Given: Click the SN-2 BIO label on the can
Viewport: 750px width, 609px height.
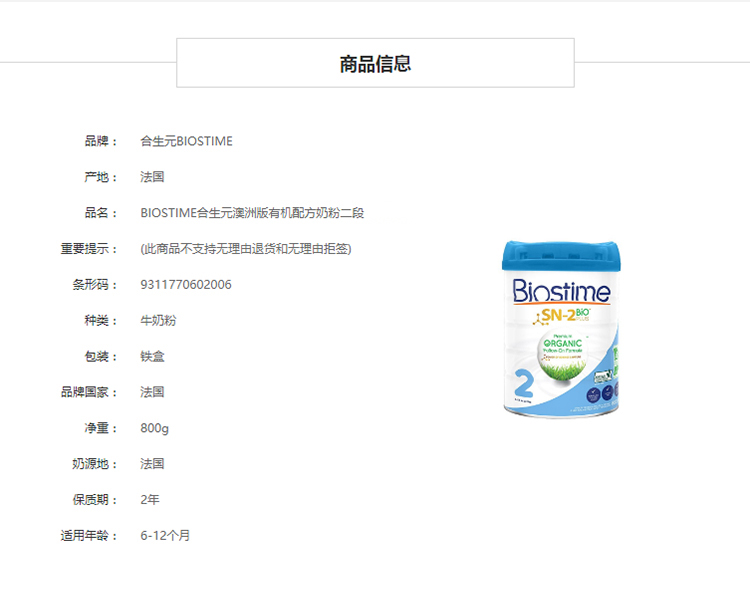Looking at the screenshot, I should (x=565, y=317).
